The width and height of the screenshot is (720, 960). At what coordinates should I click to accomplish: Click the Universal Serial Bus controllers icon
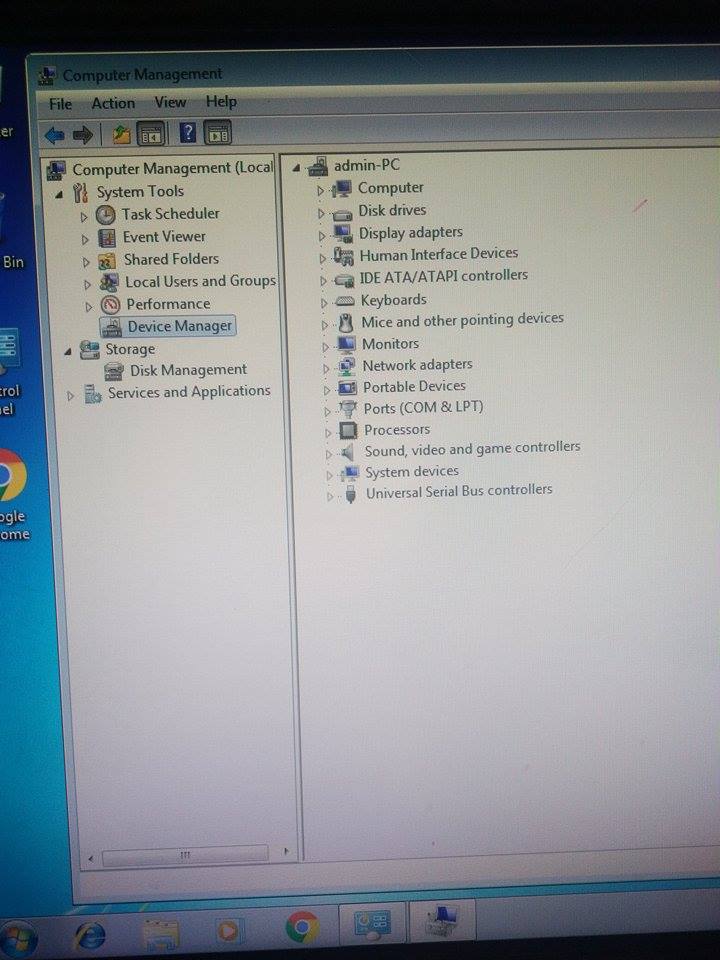[351, 493]
